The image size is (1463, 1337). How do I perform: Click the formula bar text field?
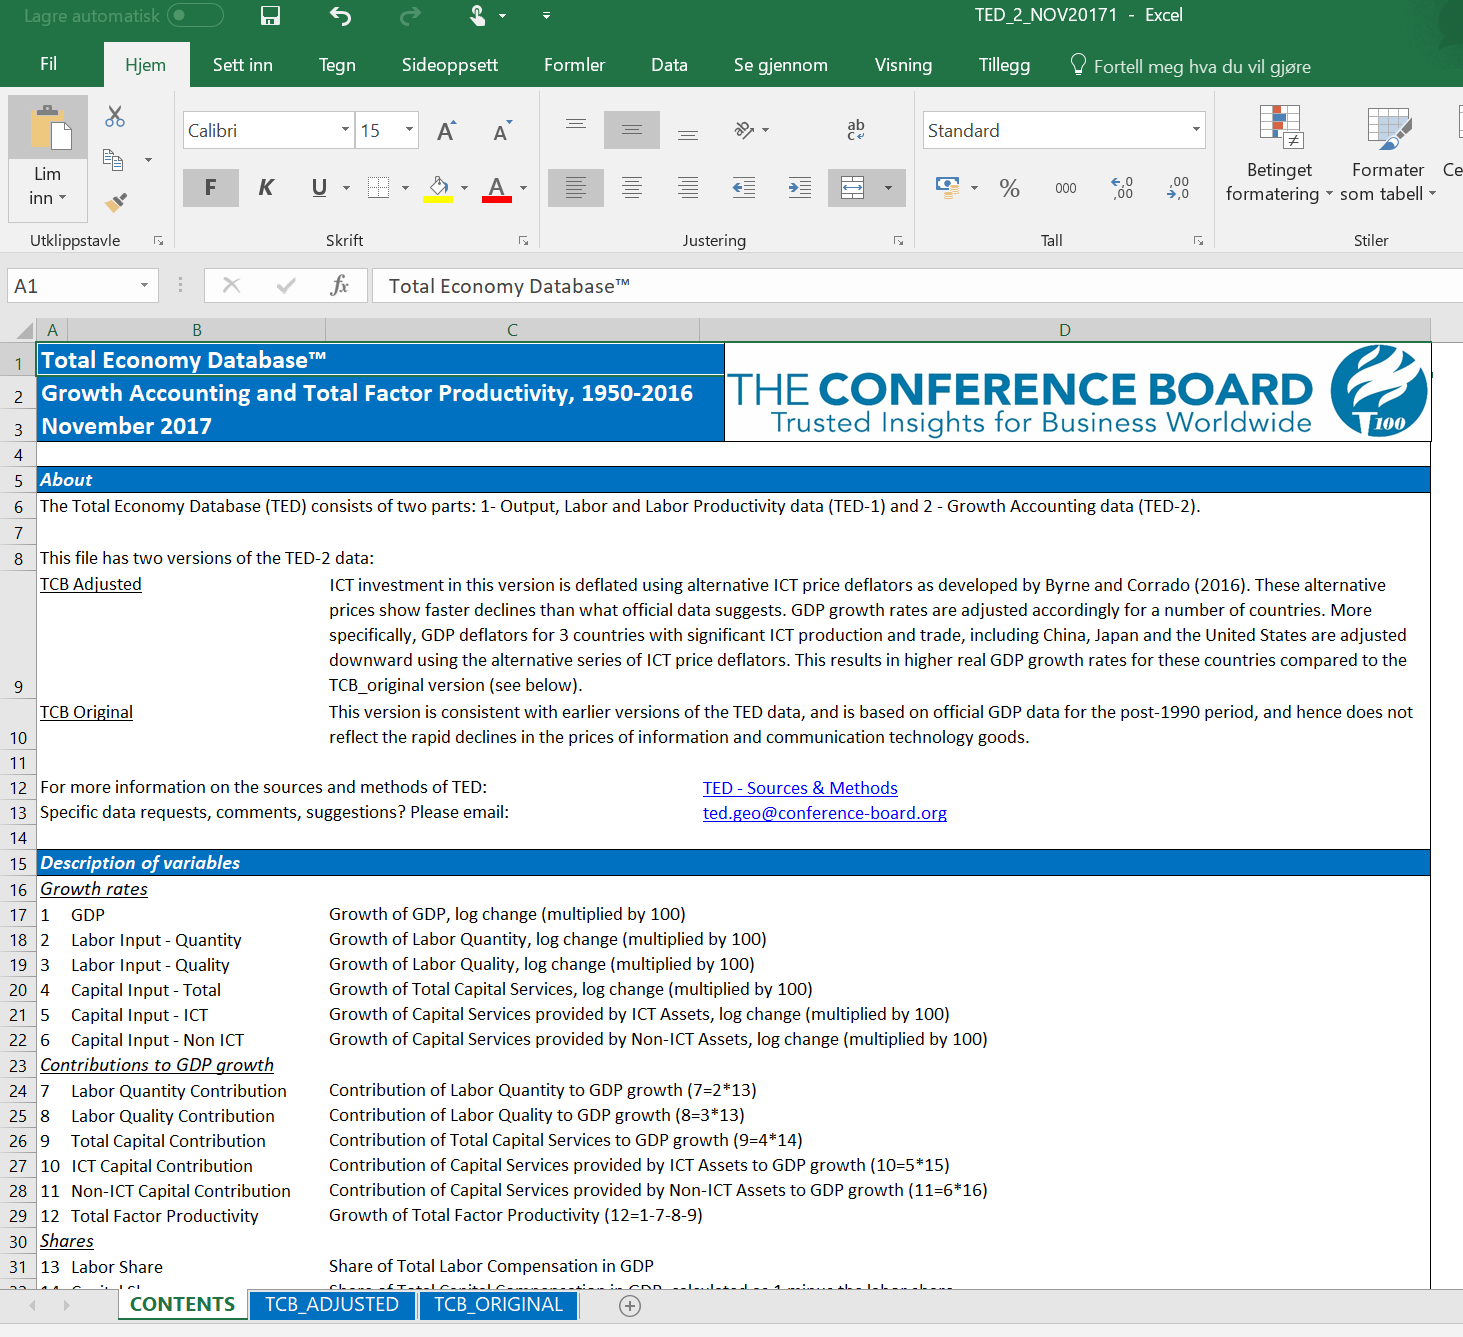(920, 286)
